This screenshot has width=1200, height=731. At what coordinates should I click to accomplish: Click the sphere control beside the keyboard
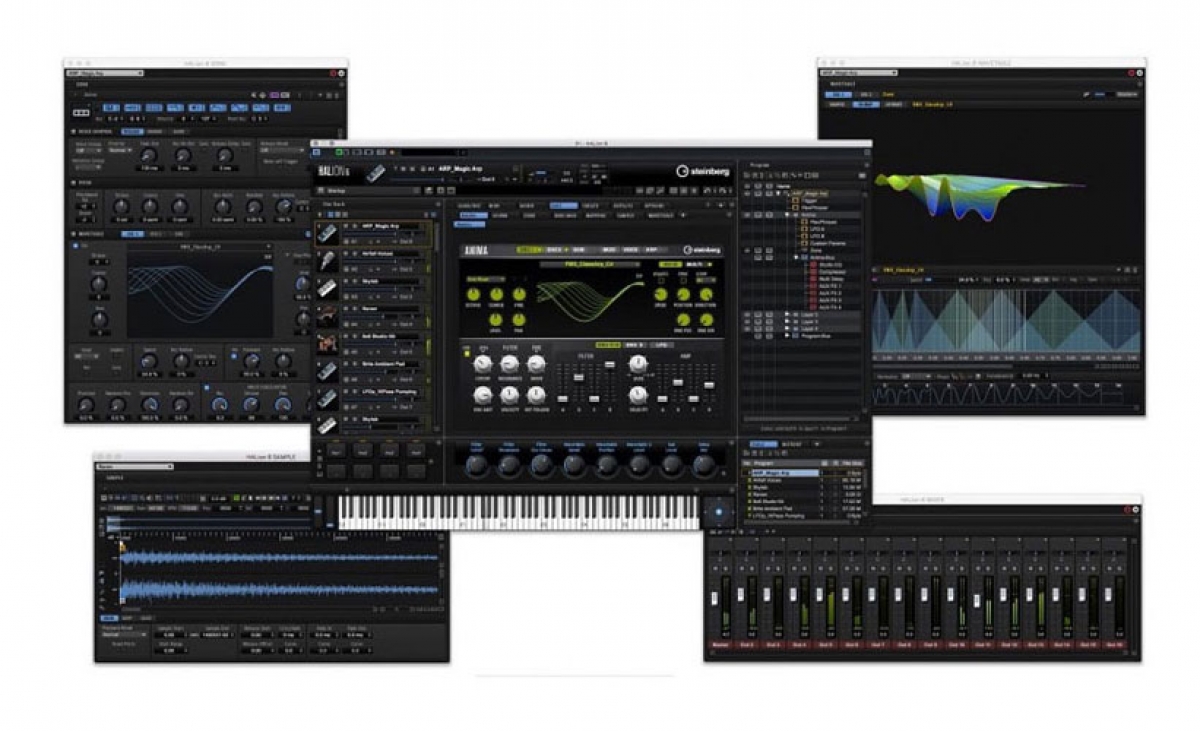click(719, 511)
